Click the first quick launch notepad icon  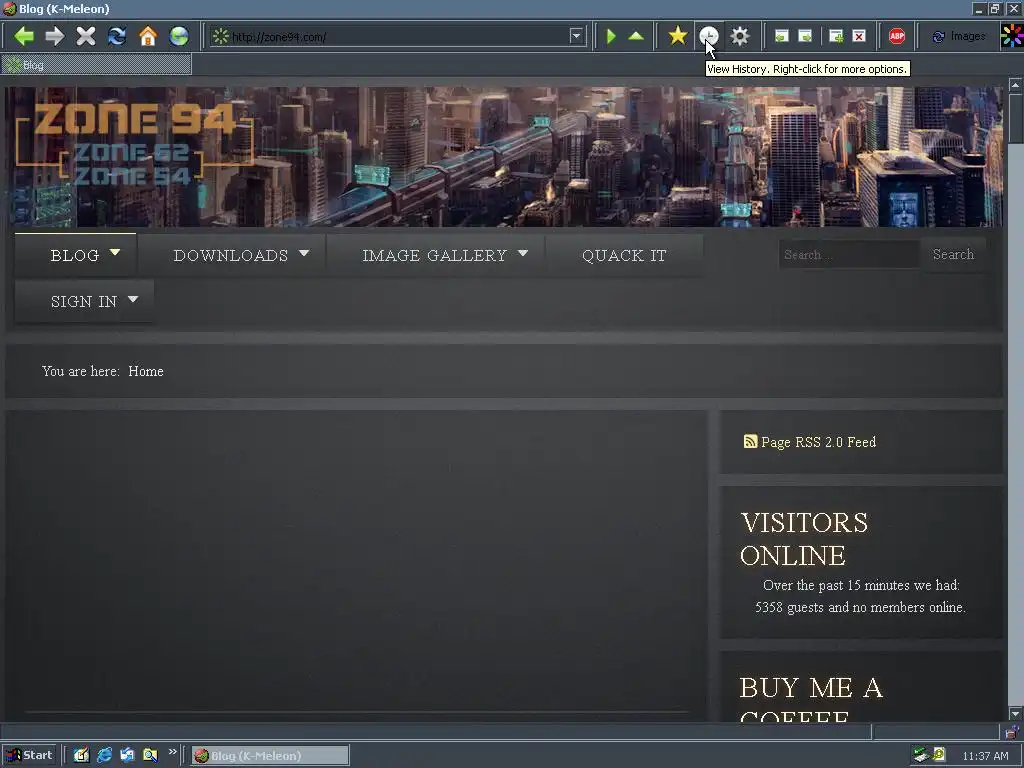click(x=81, y=756)
